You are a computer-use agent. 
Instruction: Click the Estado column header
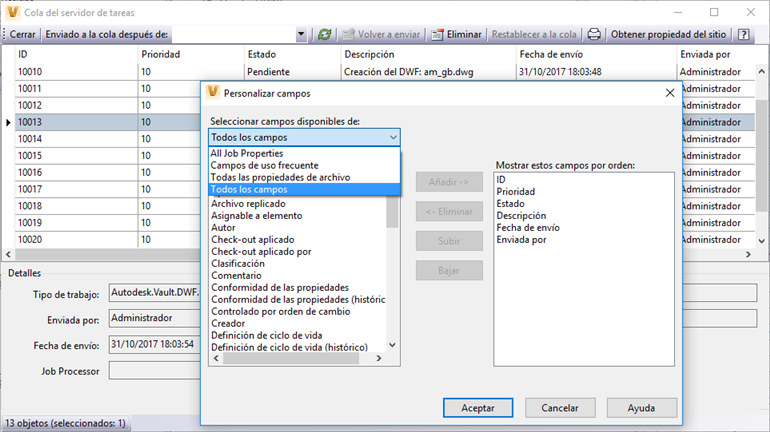pos(292,54)
